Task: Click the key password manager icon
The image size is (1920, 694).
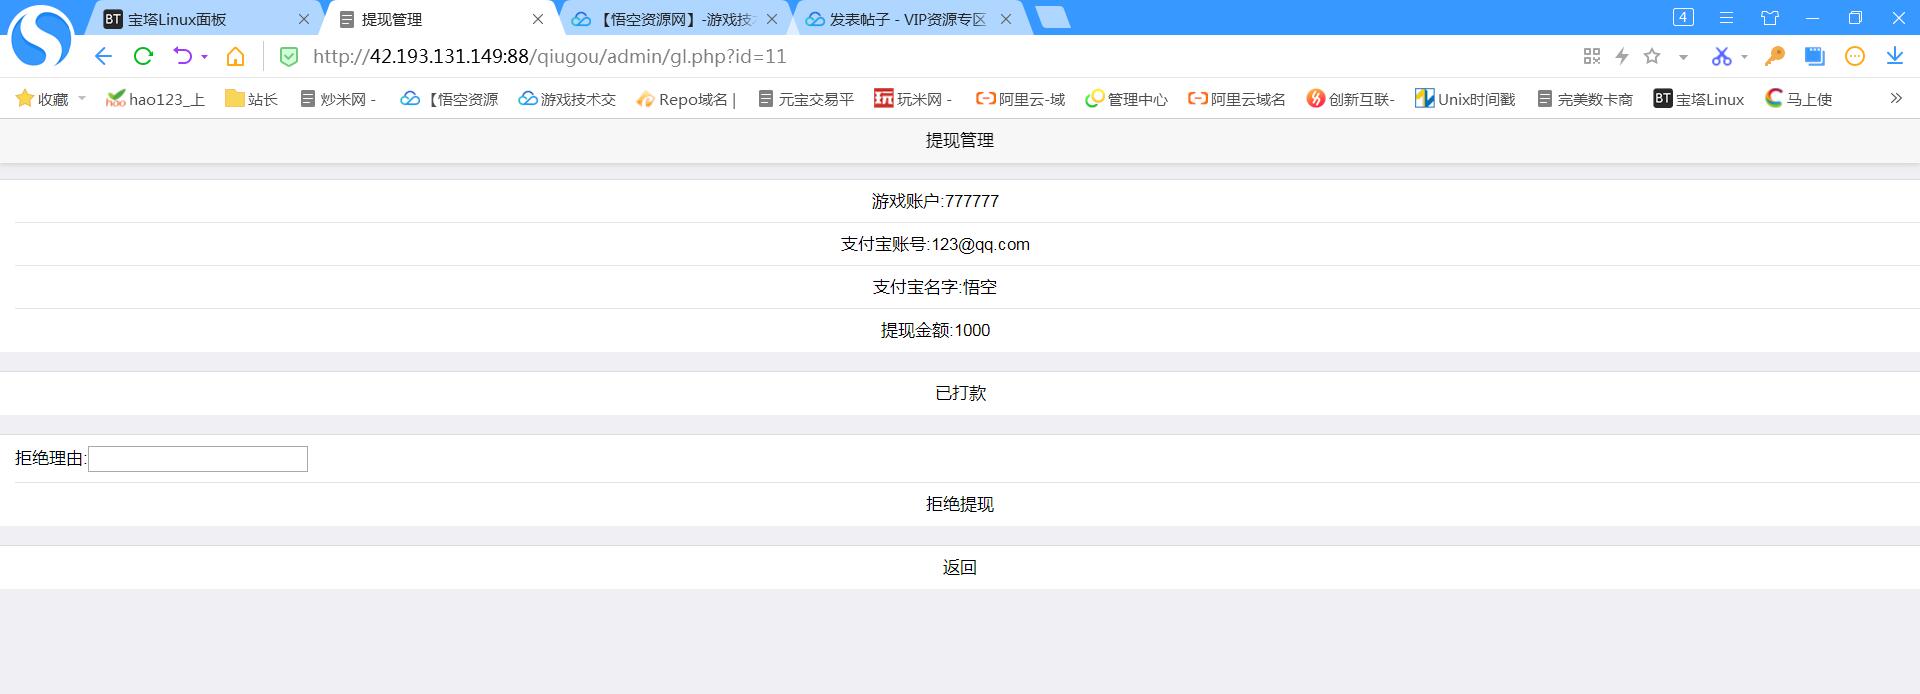Action: pyautogui.click(x=1775, y=56)
